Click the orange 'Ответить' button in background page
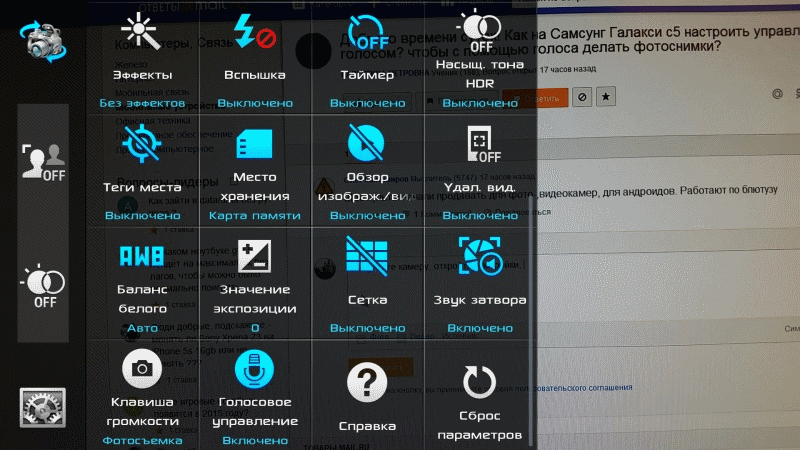This screenshot has height=450, width=800. point(536,98)
